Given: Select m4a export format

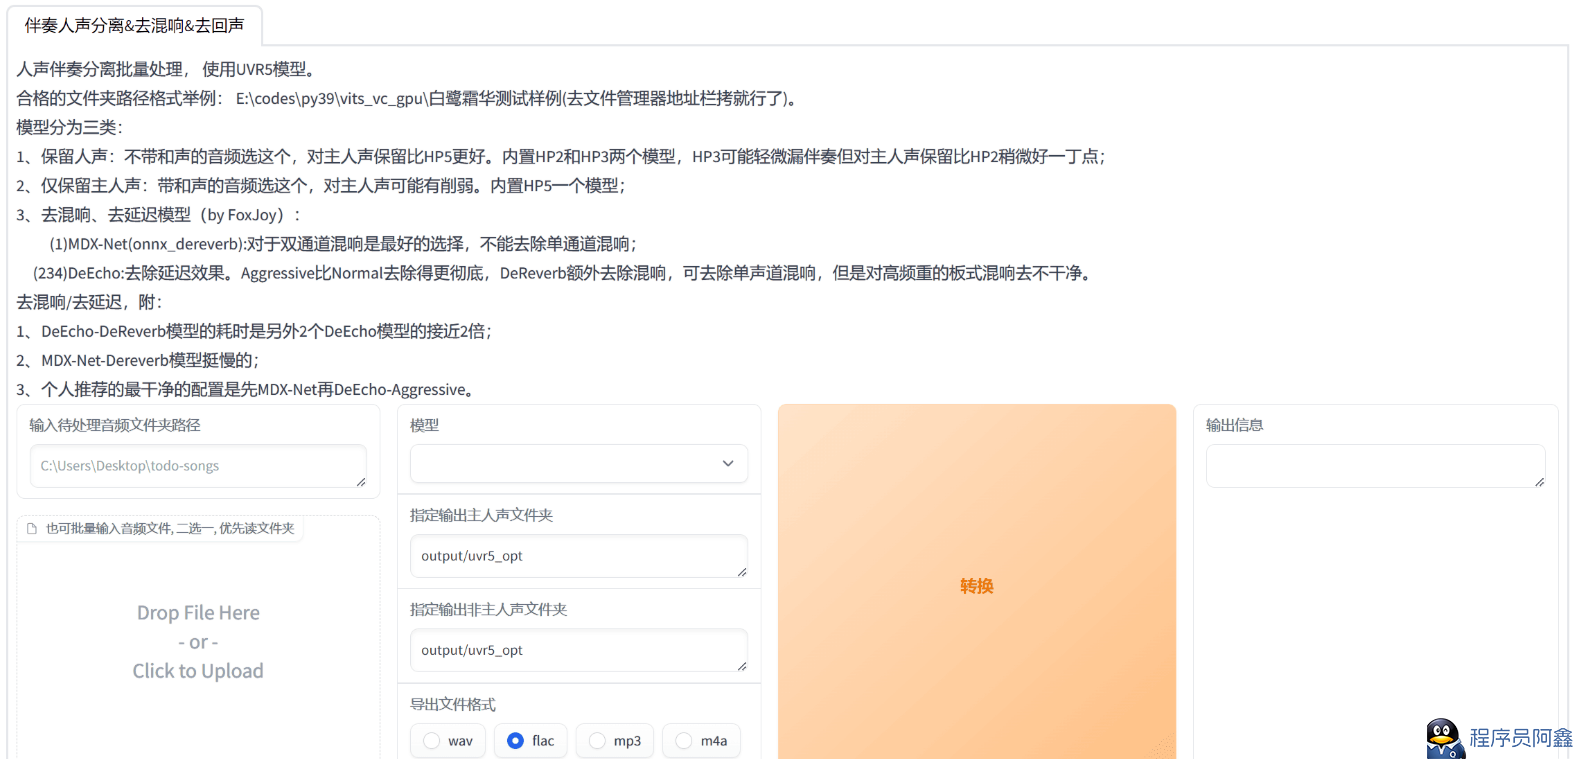Looking at the screenshot, I should point(701,741).
